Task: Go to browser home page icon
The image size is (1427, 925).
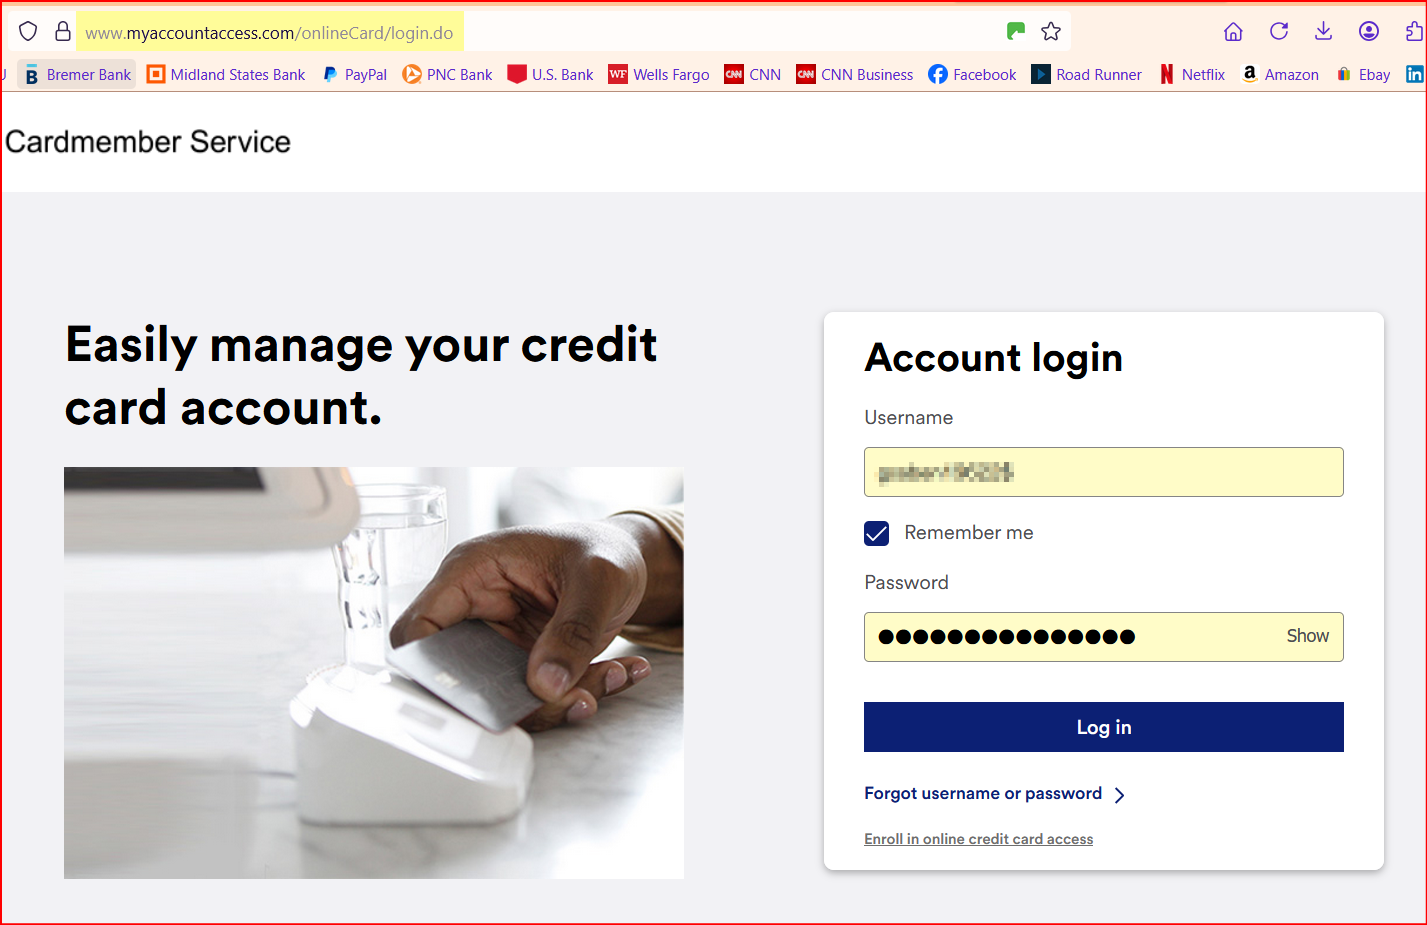Action: tap(1233, 32)
